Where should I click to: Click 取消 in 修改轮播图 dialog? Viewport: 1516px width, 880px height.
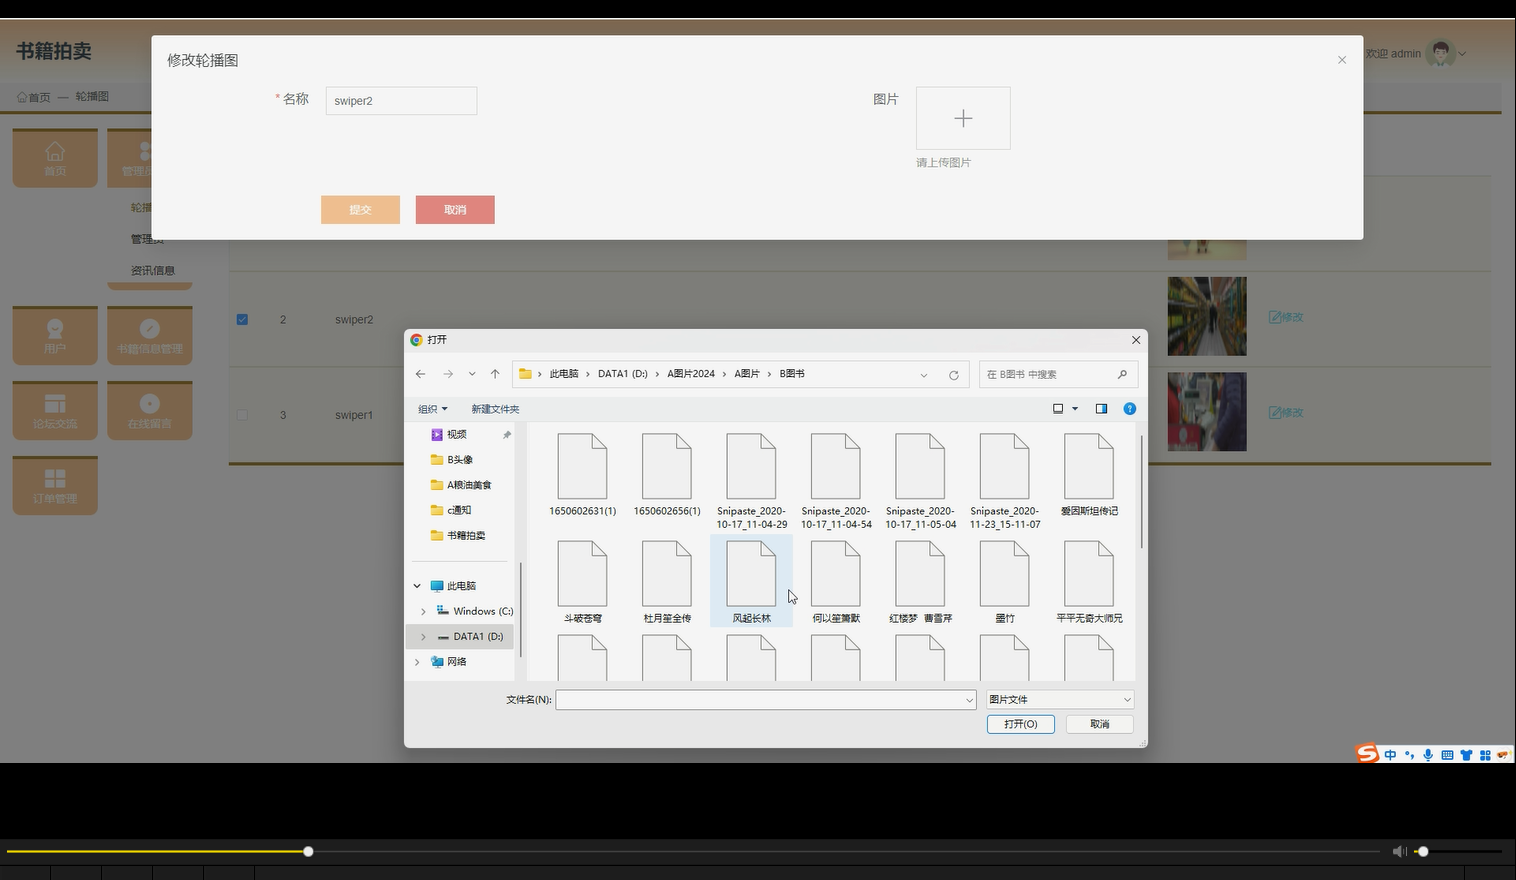click(x=455, y=210)
